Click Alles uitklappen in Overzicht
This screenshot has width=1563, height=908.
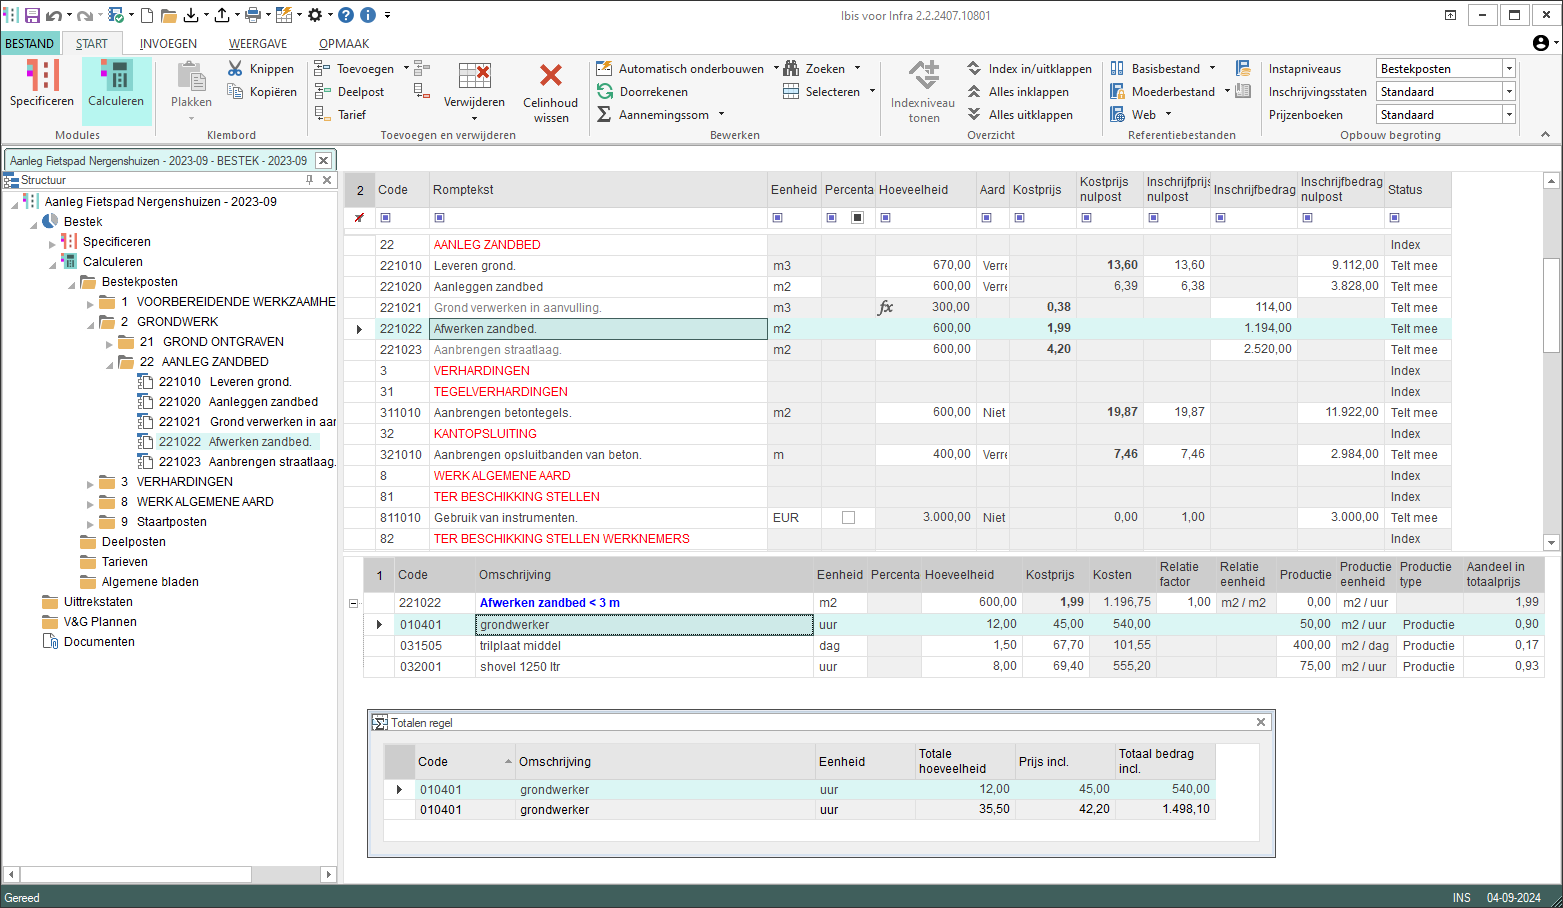(x=1020, y=114)
